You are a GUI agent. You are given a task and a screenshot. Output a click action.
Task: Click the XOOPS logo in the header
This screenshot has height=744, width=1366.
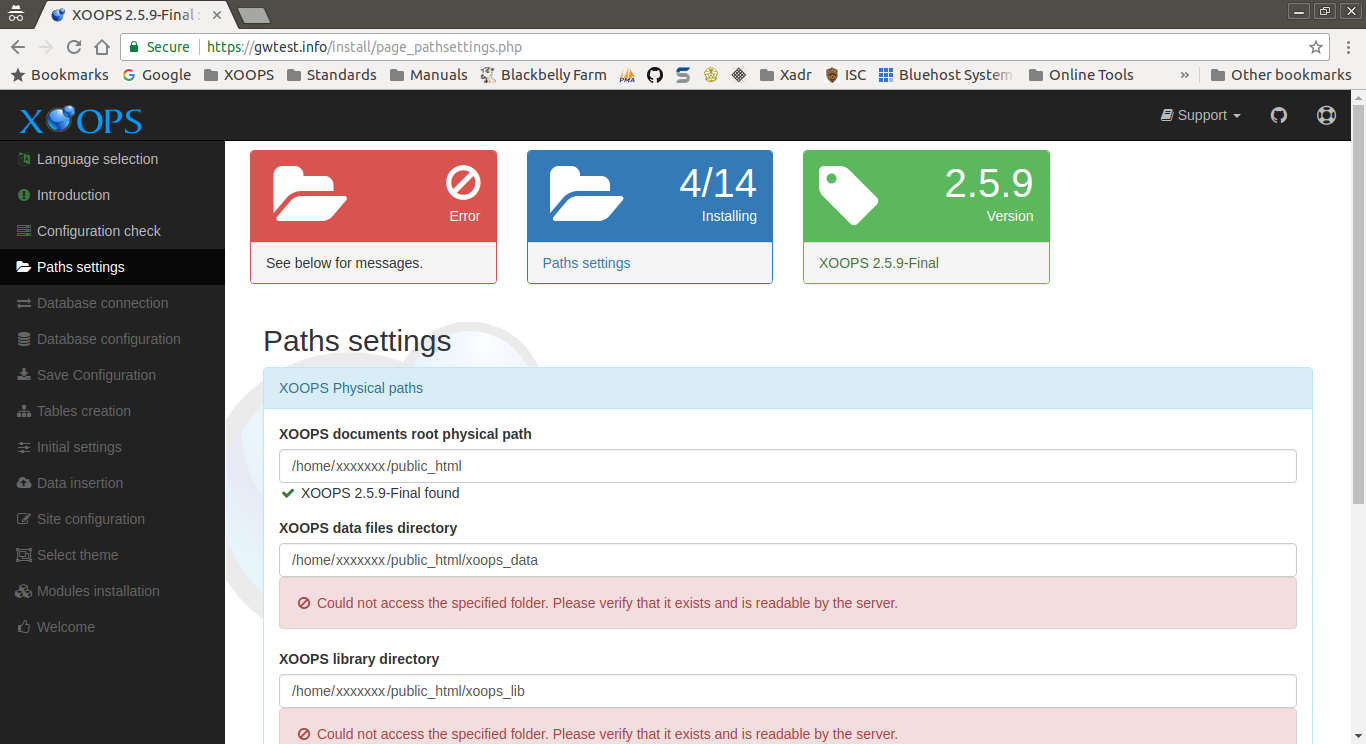[x=79, y=119]
